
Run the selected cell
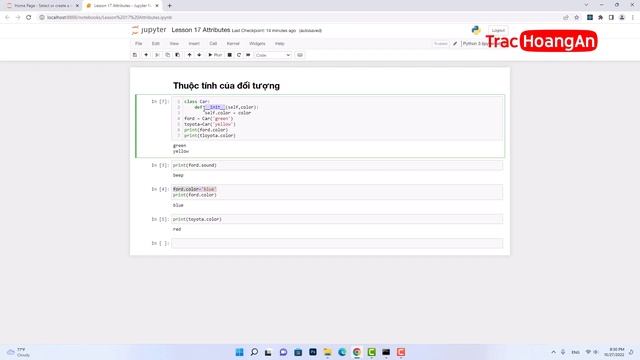click(215, 55)
